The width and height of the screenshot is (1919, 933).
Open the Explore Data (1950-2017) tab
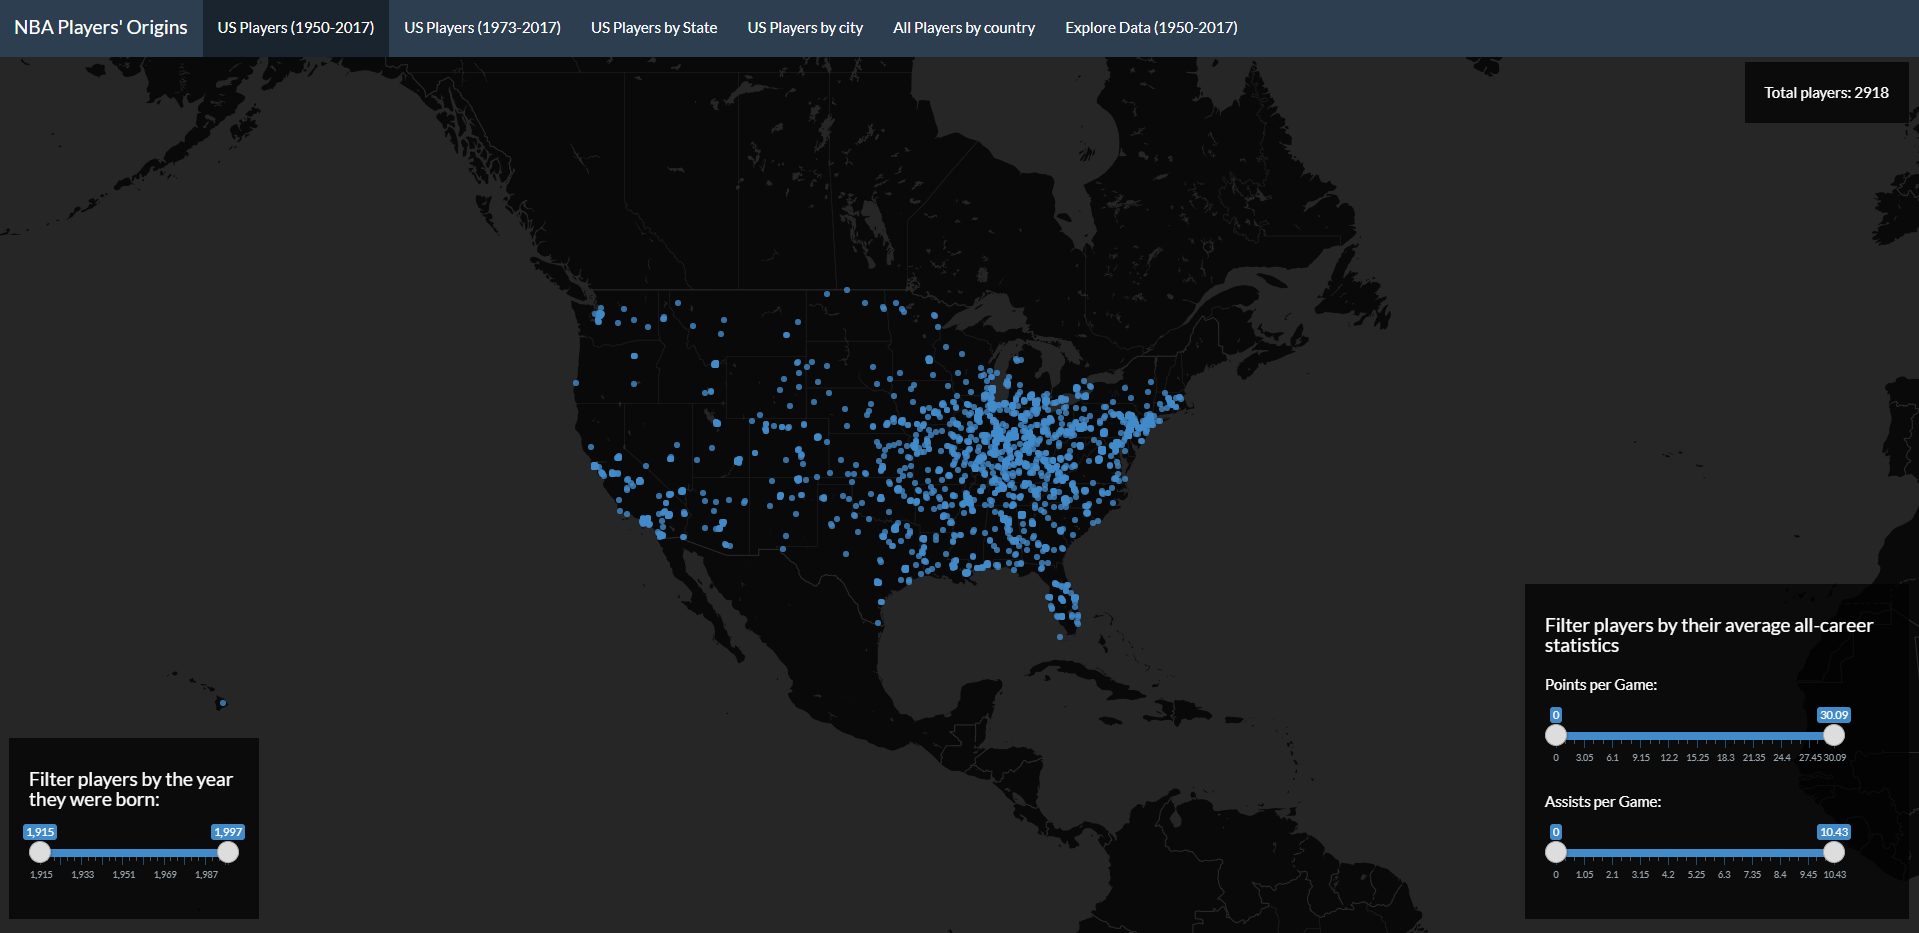pyautogui.click(x=1151, y=28)
